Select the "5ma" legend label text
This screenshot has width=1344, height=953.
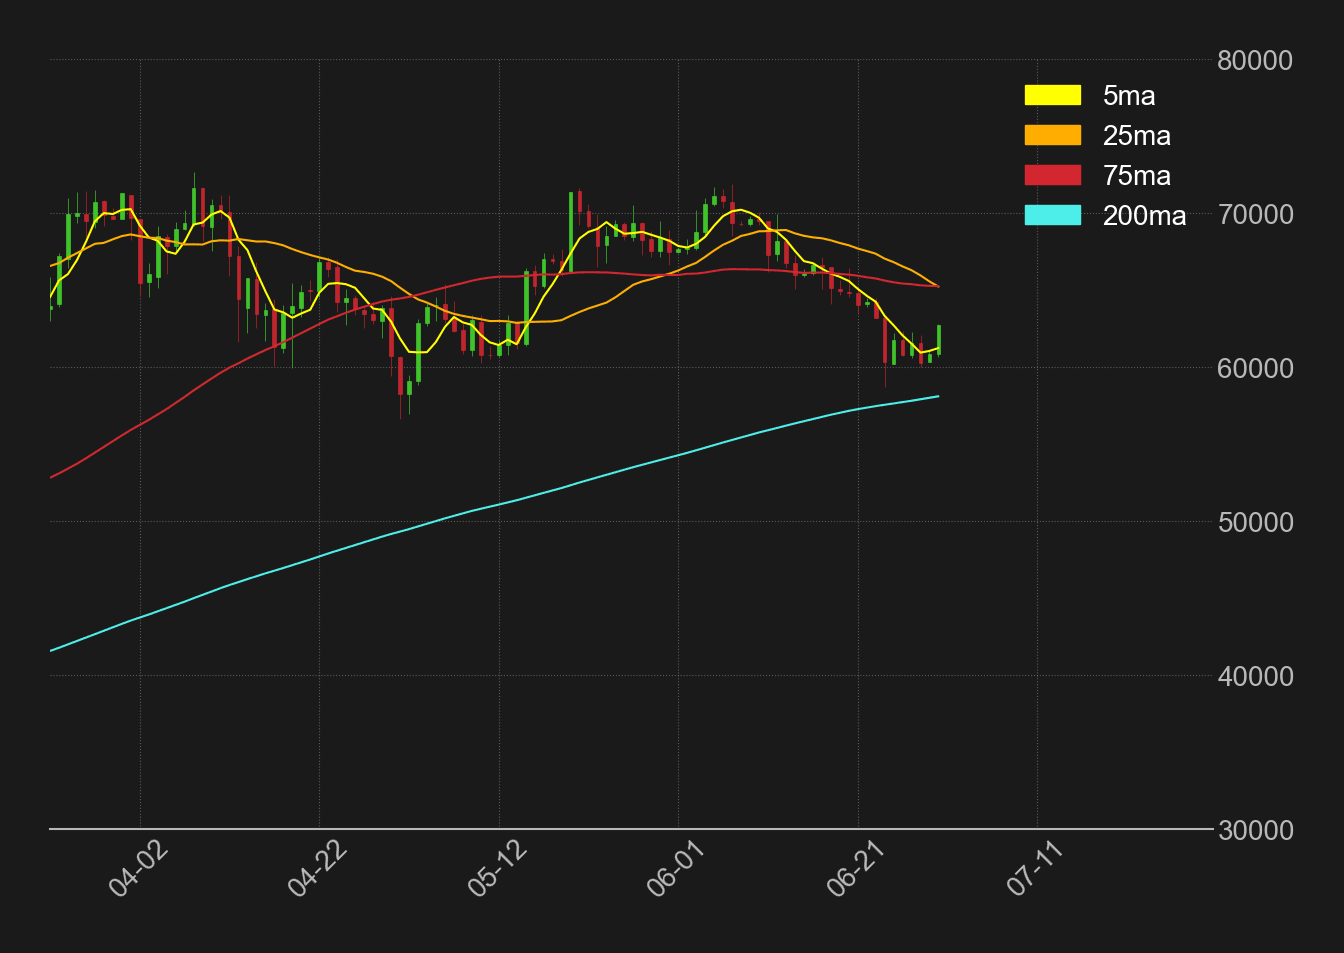coord(1128,95)
